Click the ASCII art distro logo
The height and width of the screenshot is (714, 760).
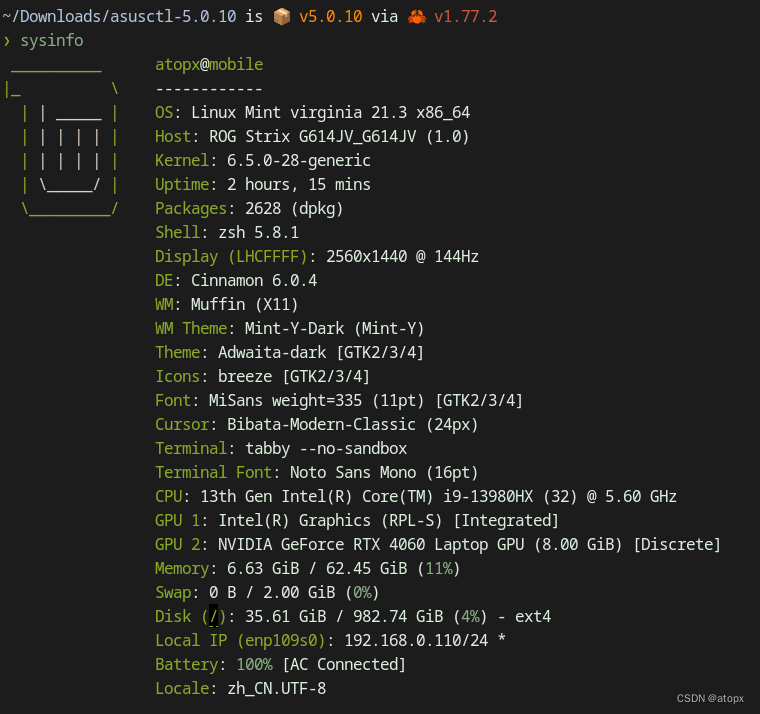[x=61, y=142]
